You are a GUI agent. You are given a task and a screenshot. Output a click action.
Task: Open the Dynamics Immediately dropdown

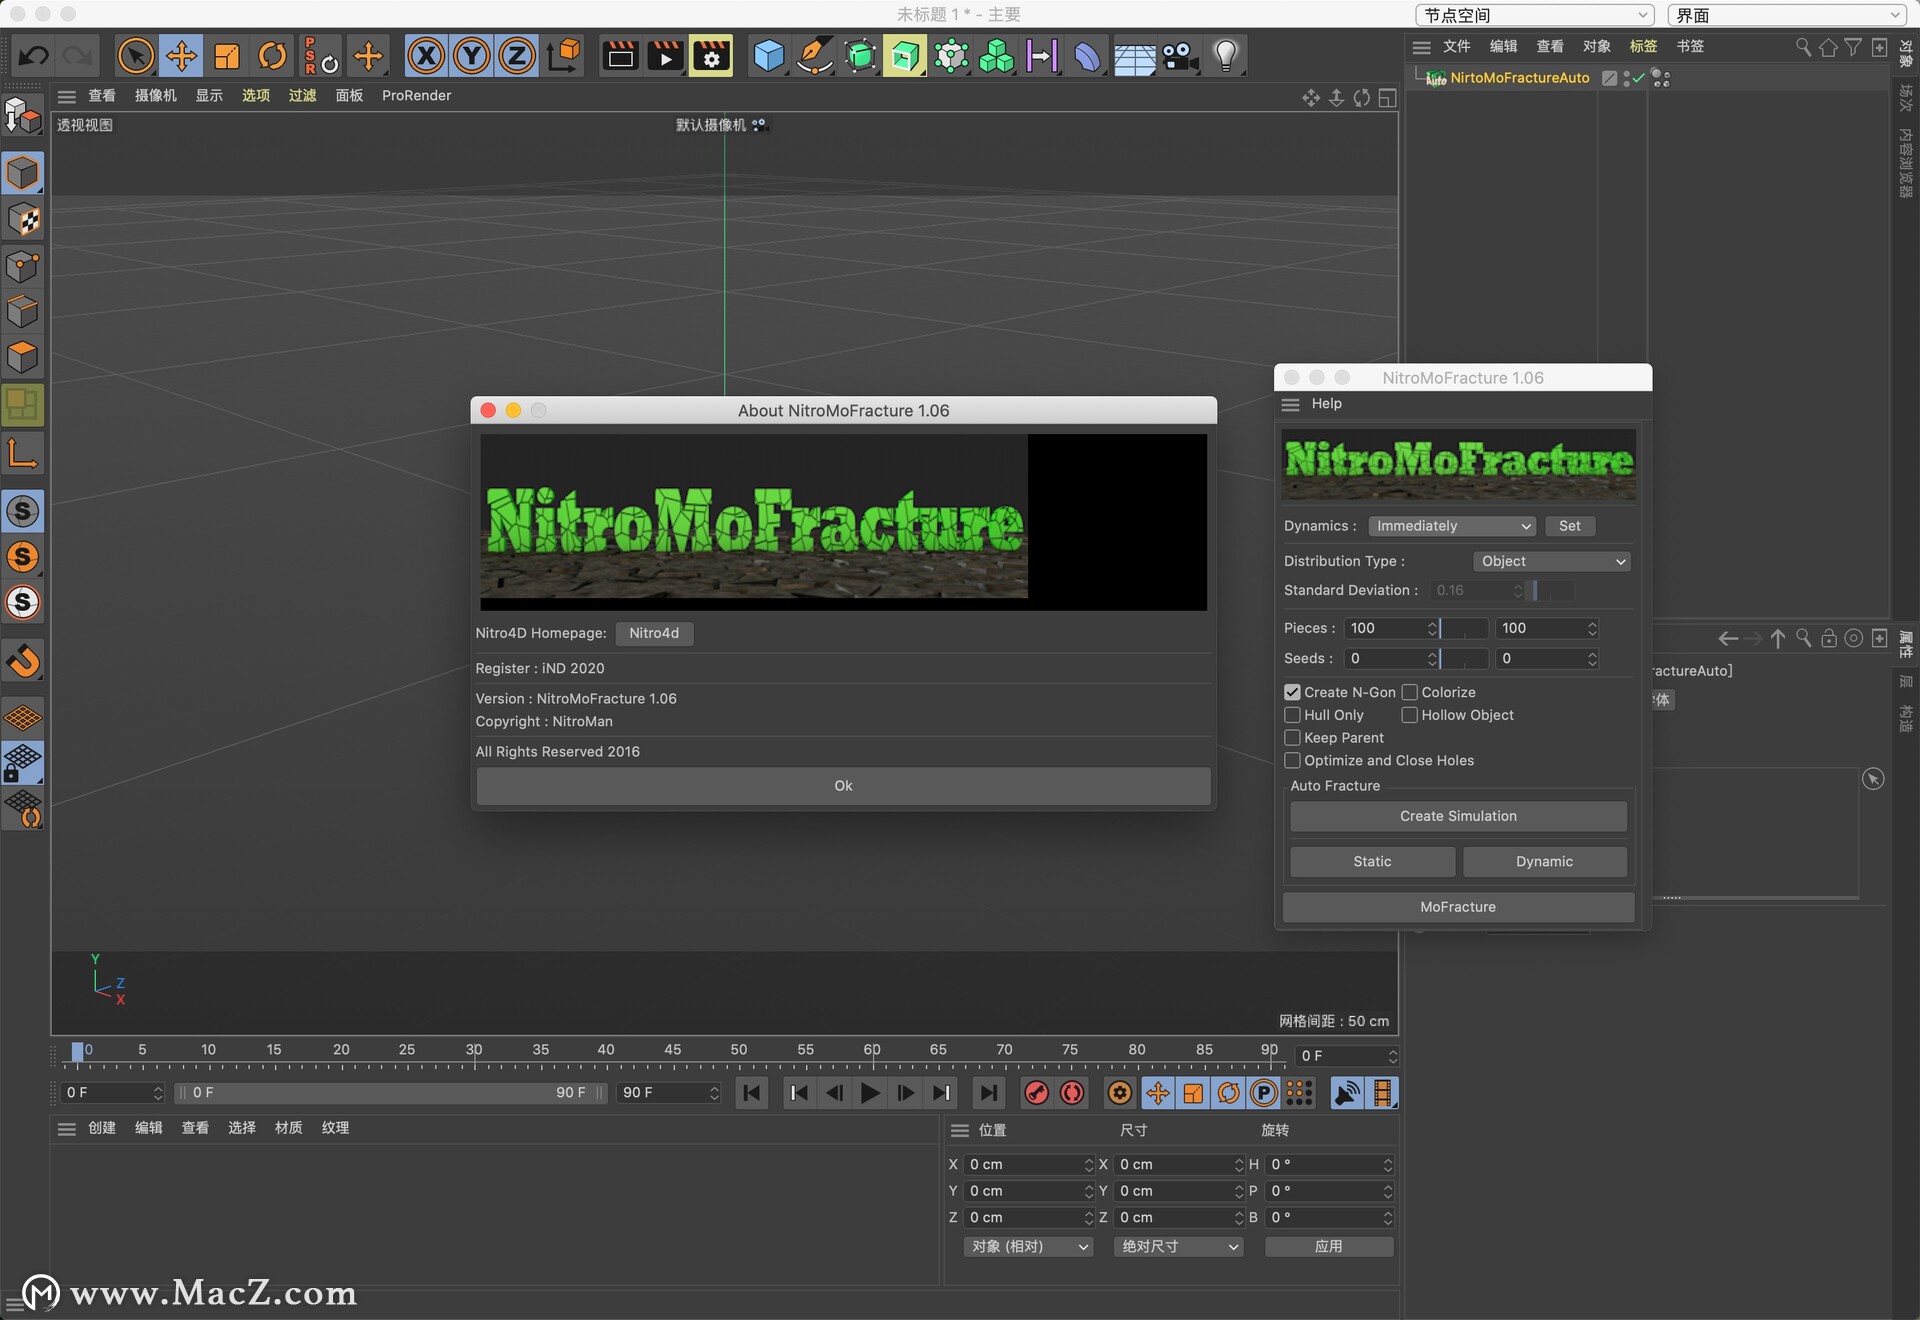tap(1451, 526)
